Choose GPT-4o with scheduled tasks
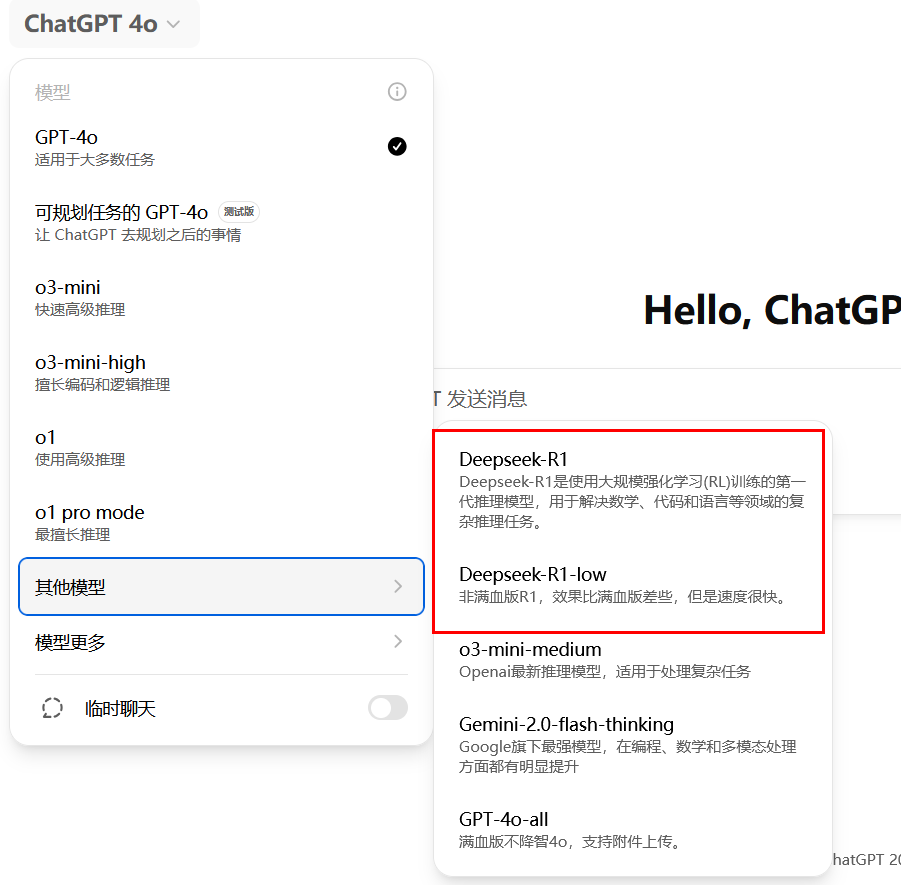Viewport: 901px width, 885px height. point(221,222)
